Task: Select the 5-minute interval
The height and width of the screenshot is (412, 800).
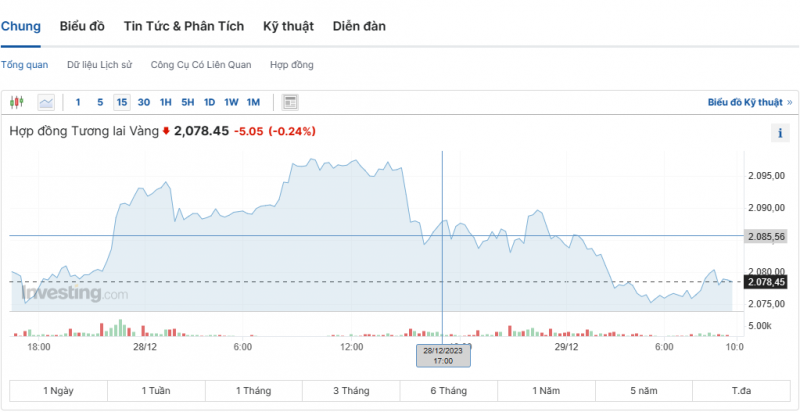Action: (100, 102)
